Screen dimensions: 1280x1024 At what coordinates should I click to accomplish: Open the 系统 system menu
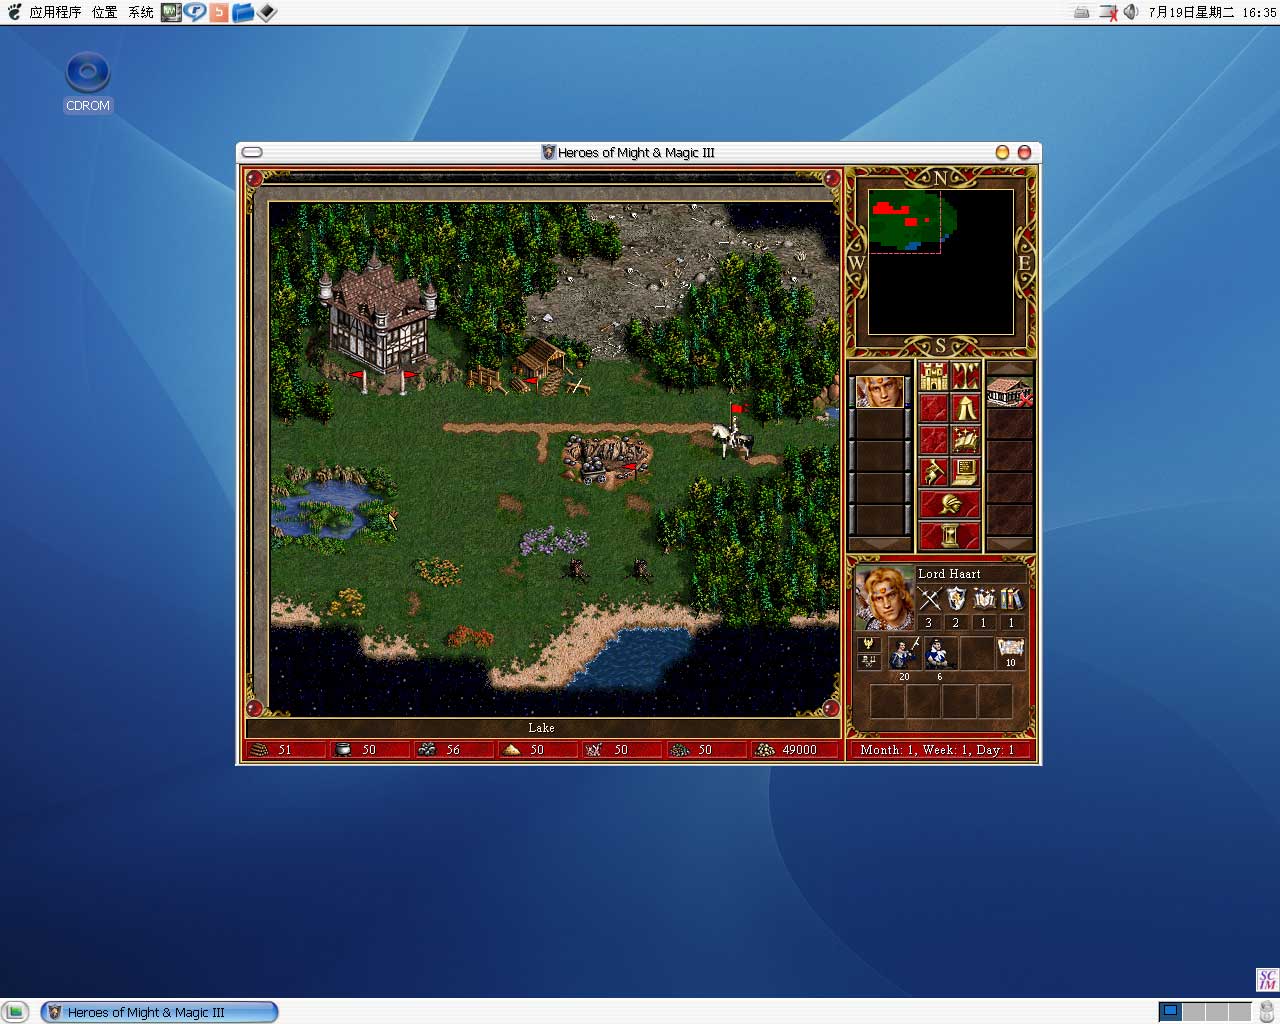click(141, 12)
